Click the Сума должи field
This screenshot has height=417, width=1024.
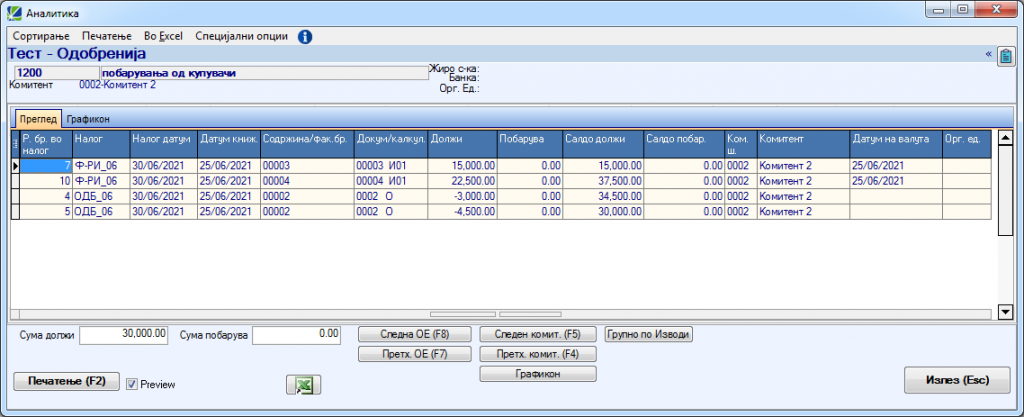123,335
